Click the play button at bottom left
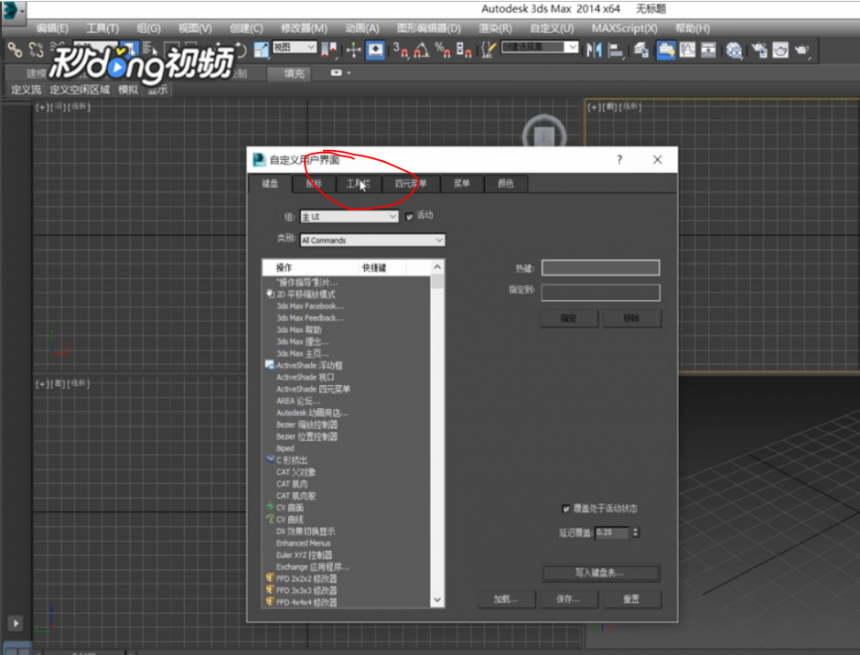Viewport: 860px width, 655px height. point(16,623)
